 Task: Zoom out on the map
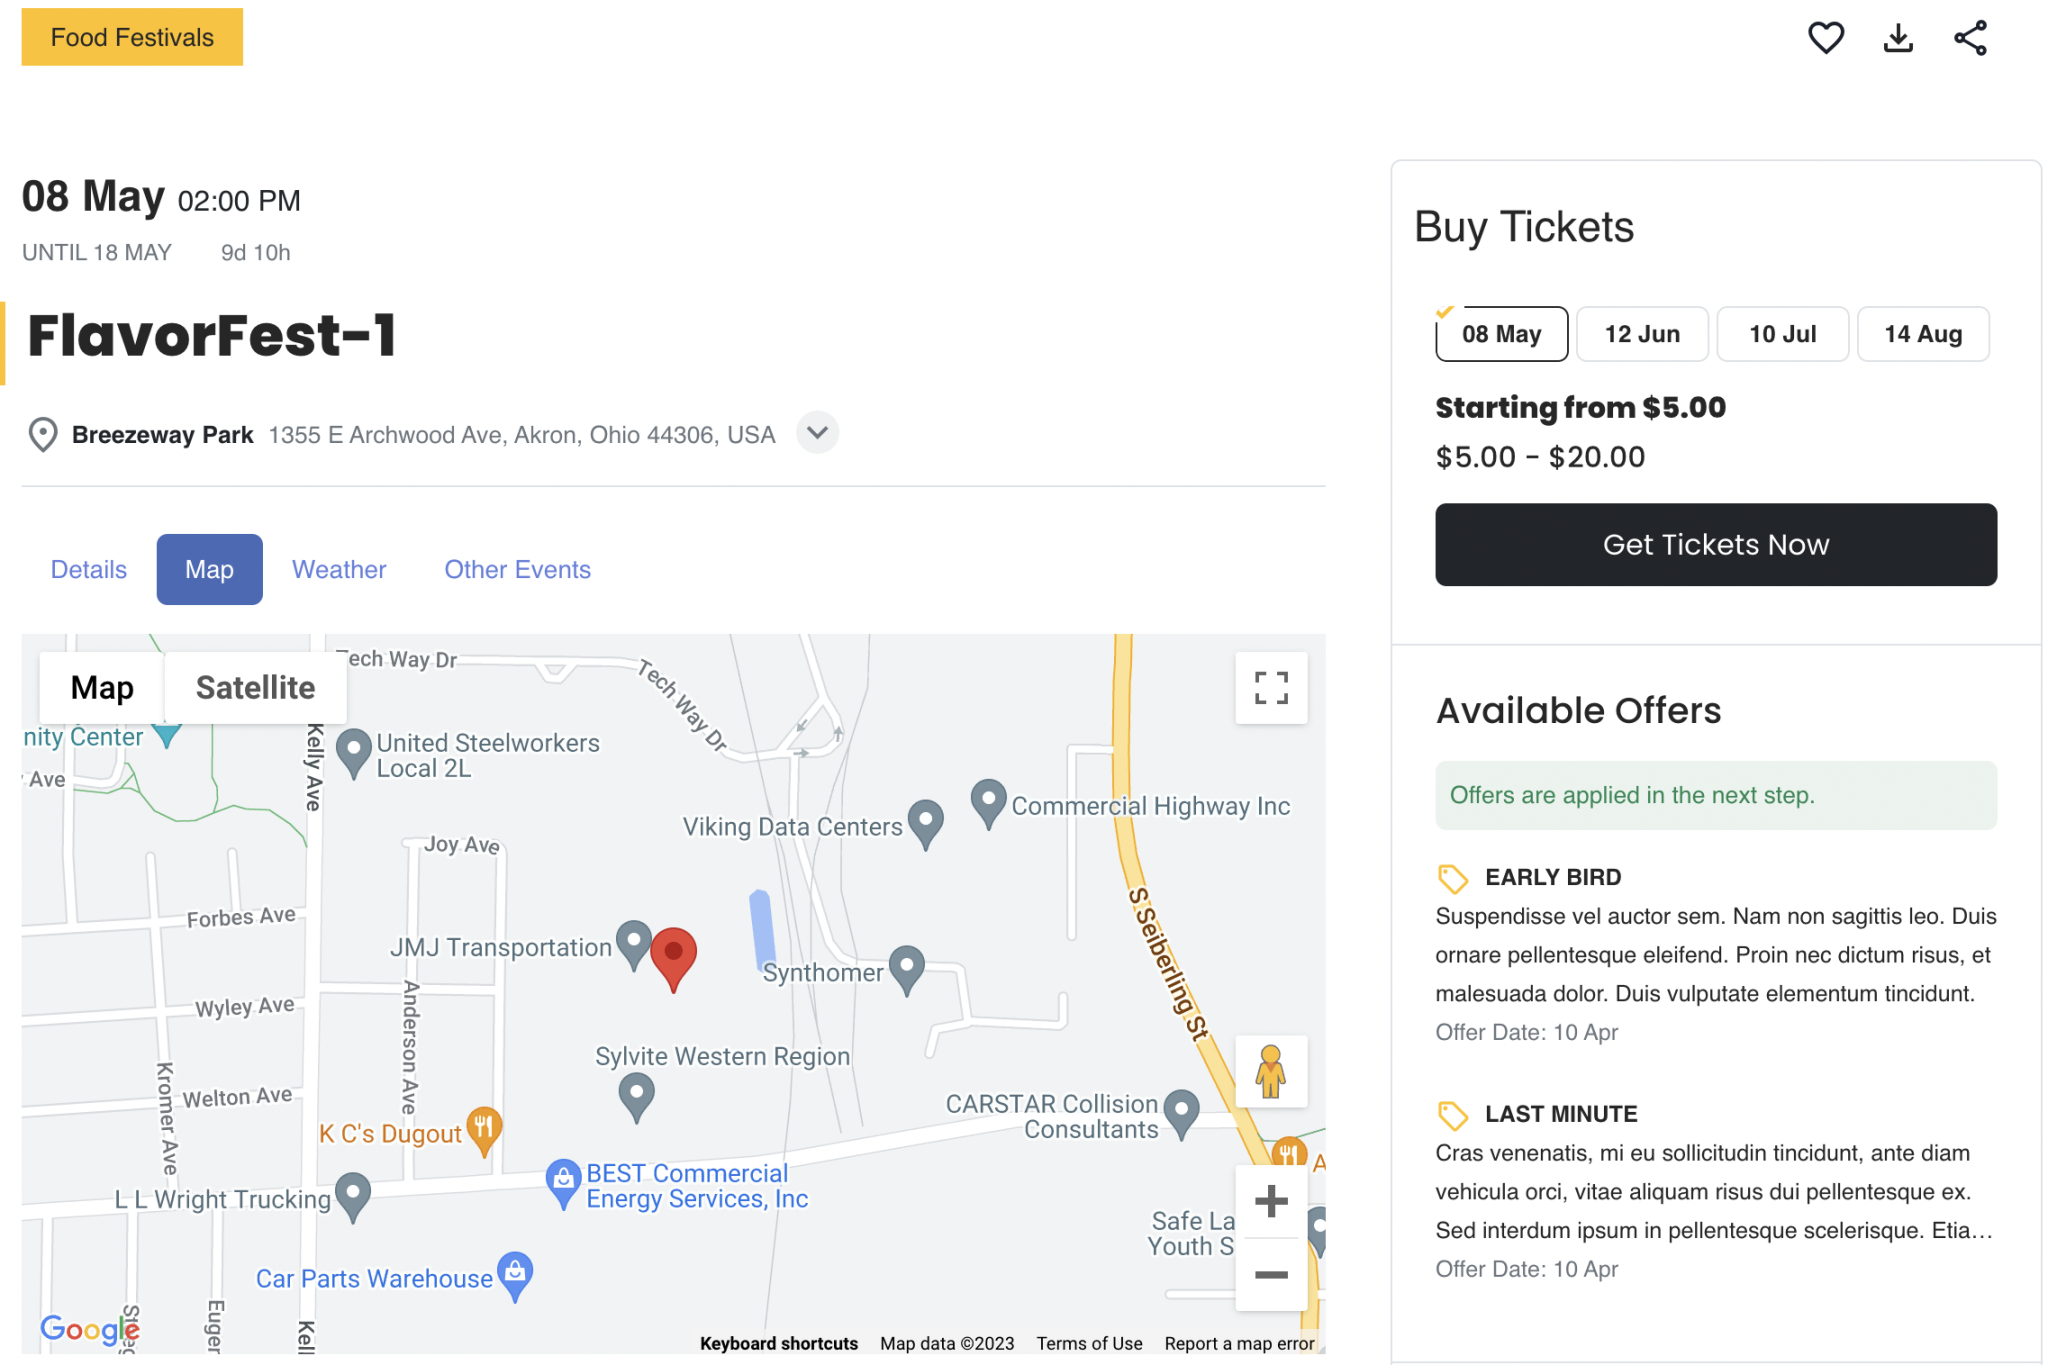pyautogui.click(x=1270, y=1274)
